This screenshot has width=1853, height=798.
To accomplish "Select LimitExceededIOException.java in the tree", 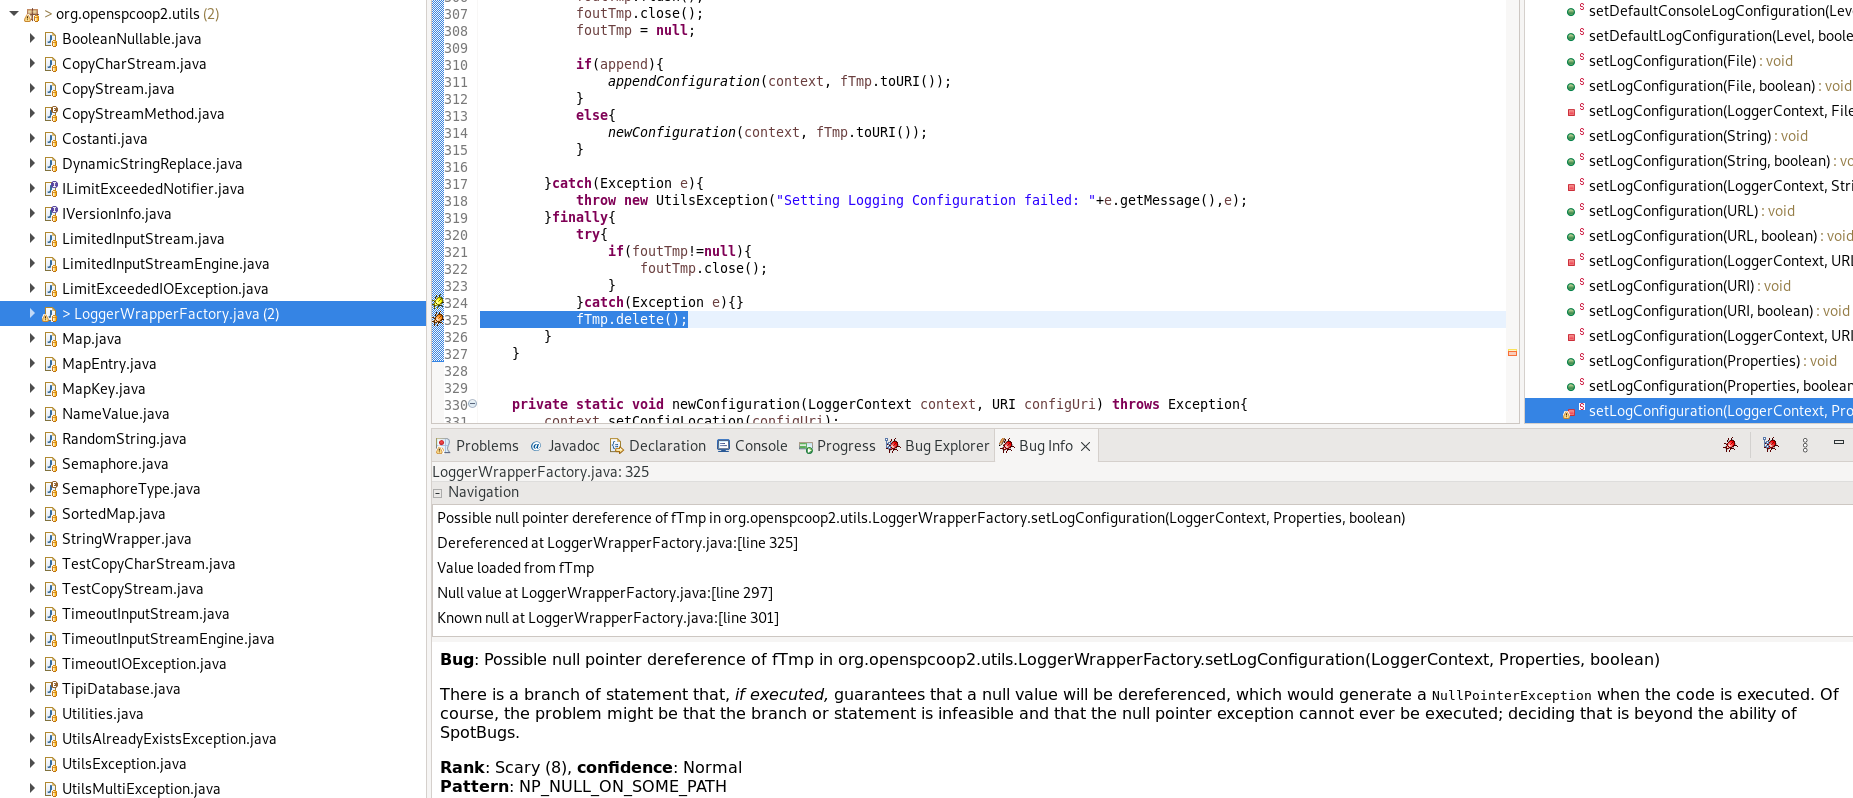I will [165, 289].
